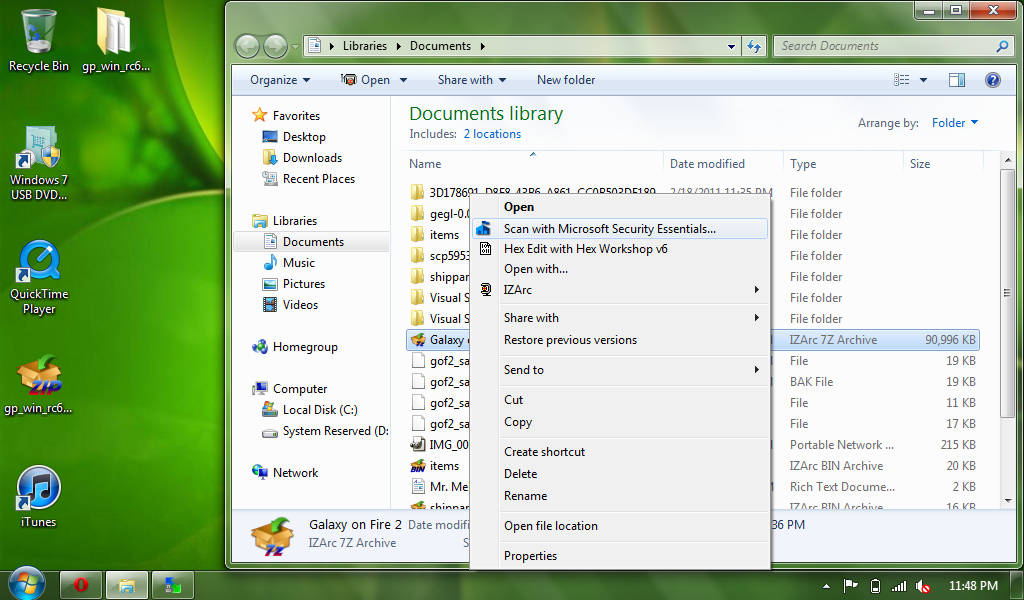Click the Windows Explorer taskbar icon
The image size is (1024, 600).
pyautogui.click(x=127, y=584)
